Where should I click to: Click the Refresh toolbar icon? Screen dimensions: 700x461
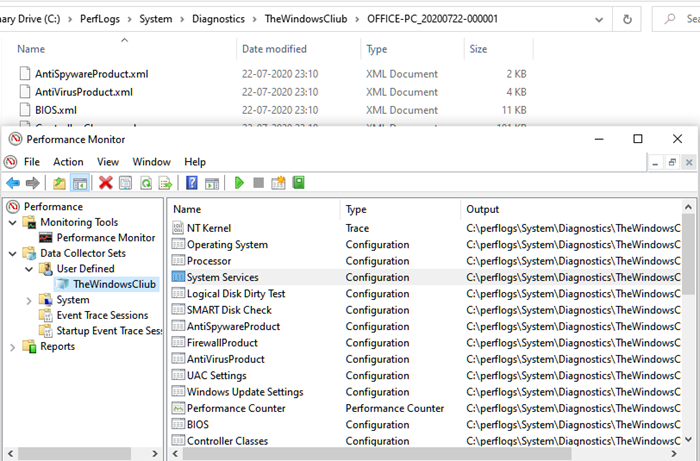click(x=146, y=183)
